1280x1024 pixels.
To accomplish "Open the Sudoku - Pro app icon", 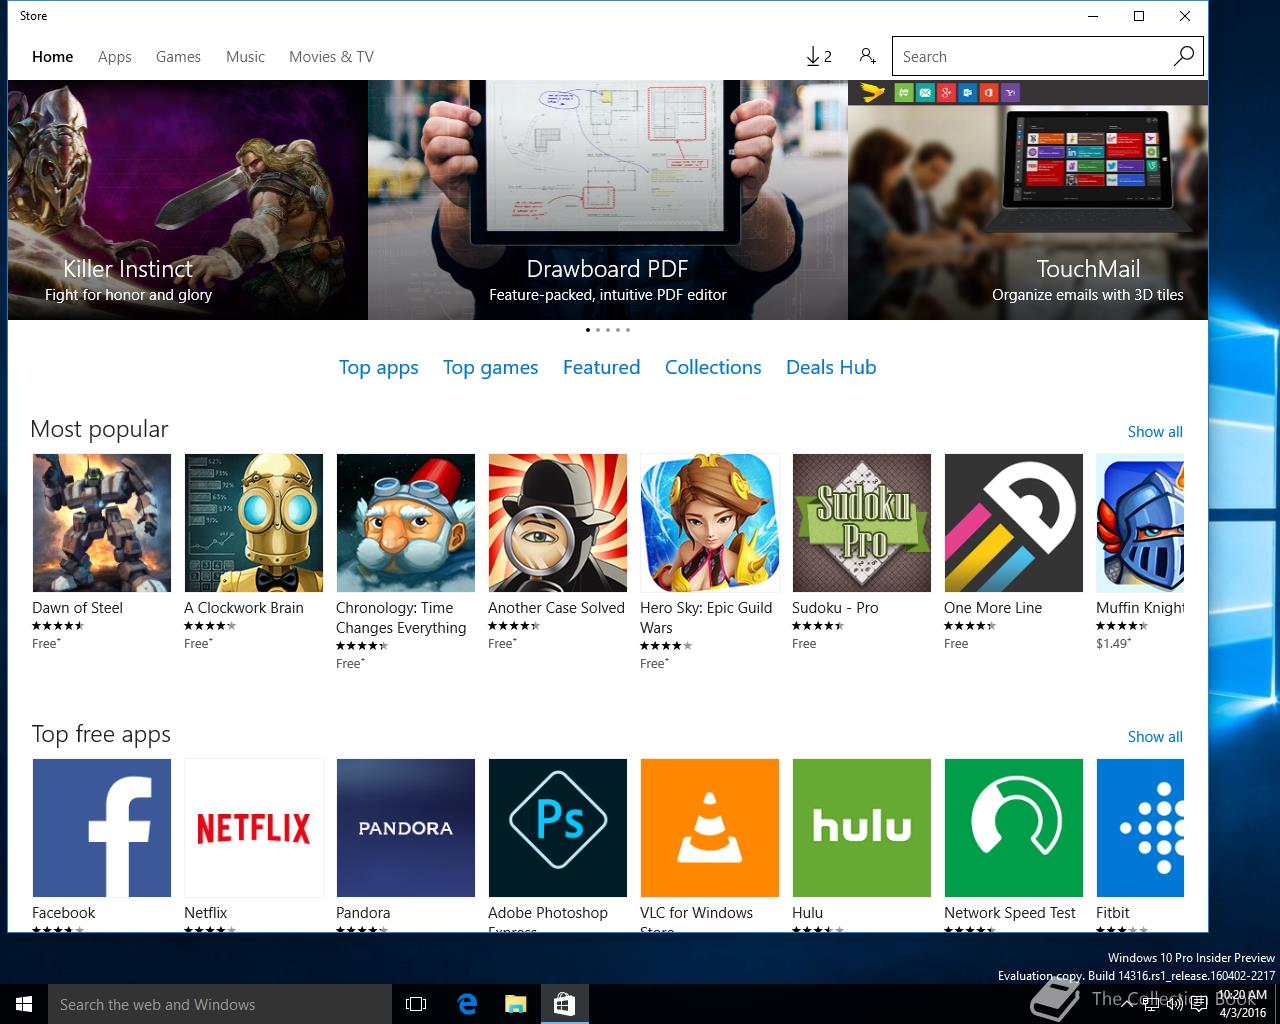I will [862, 523].
